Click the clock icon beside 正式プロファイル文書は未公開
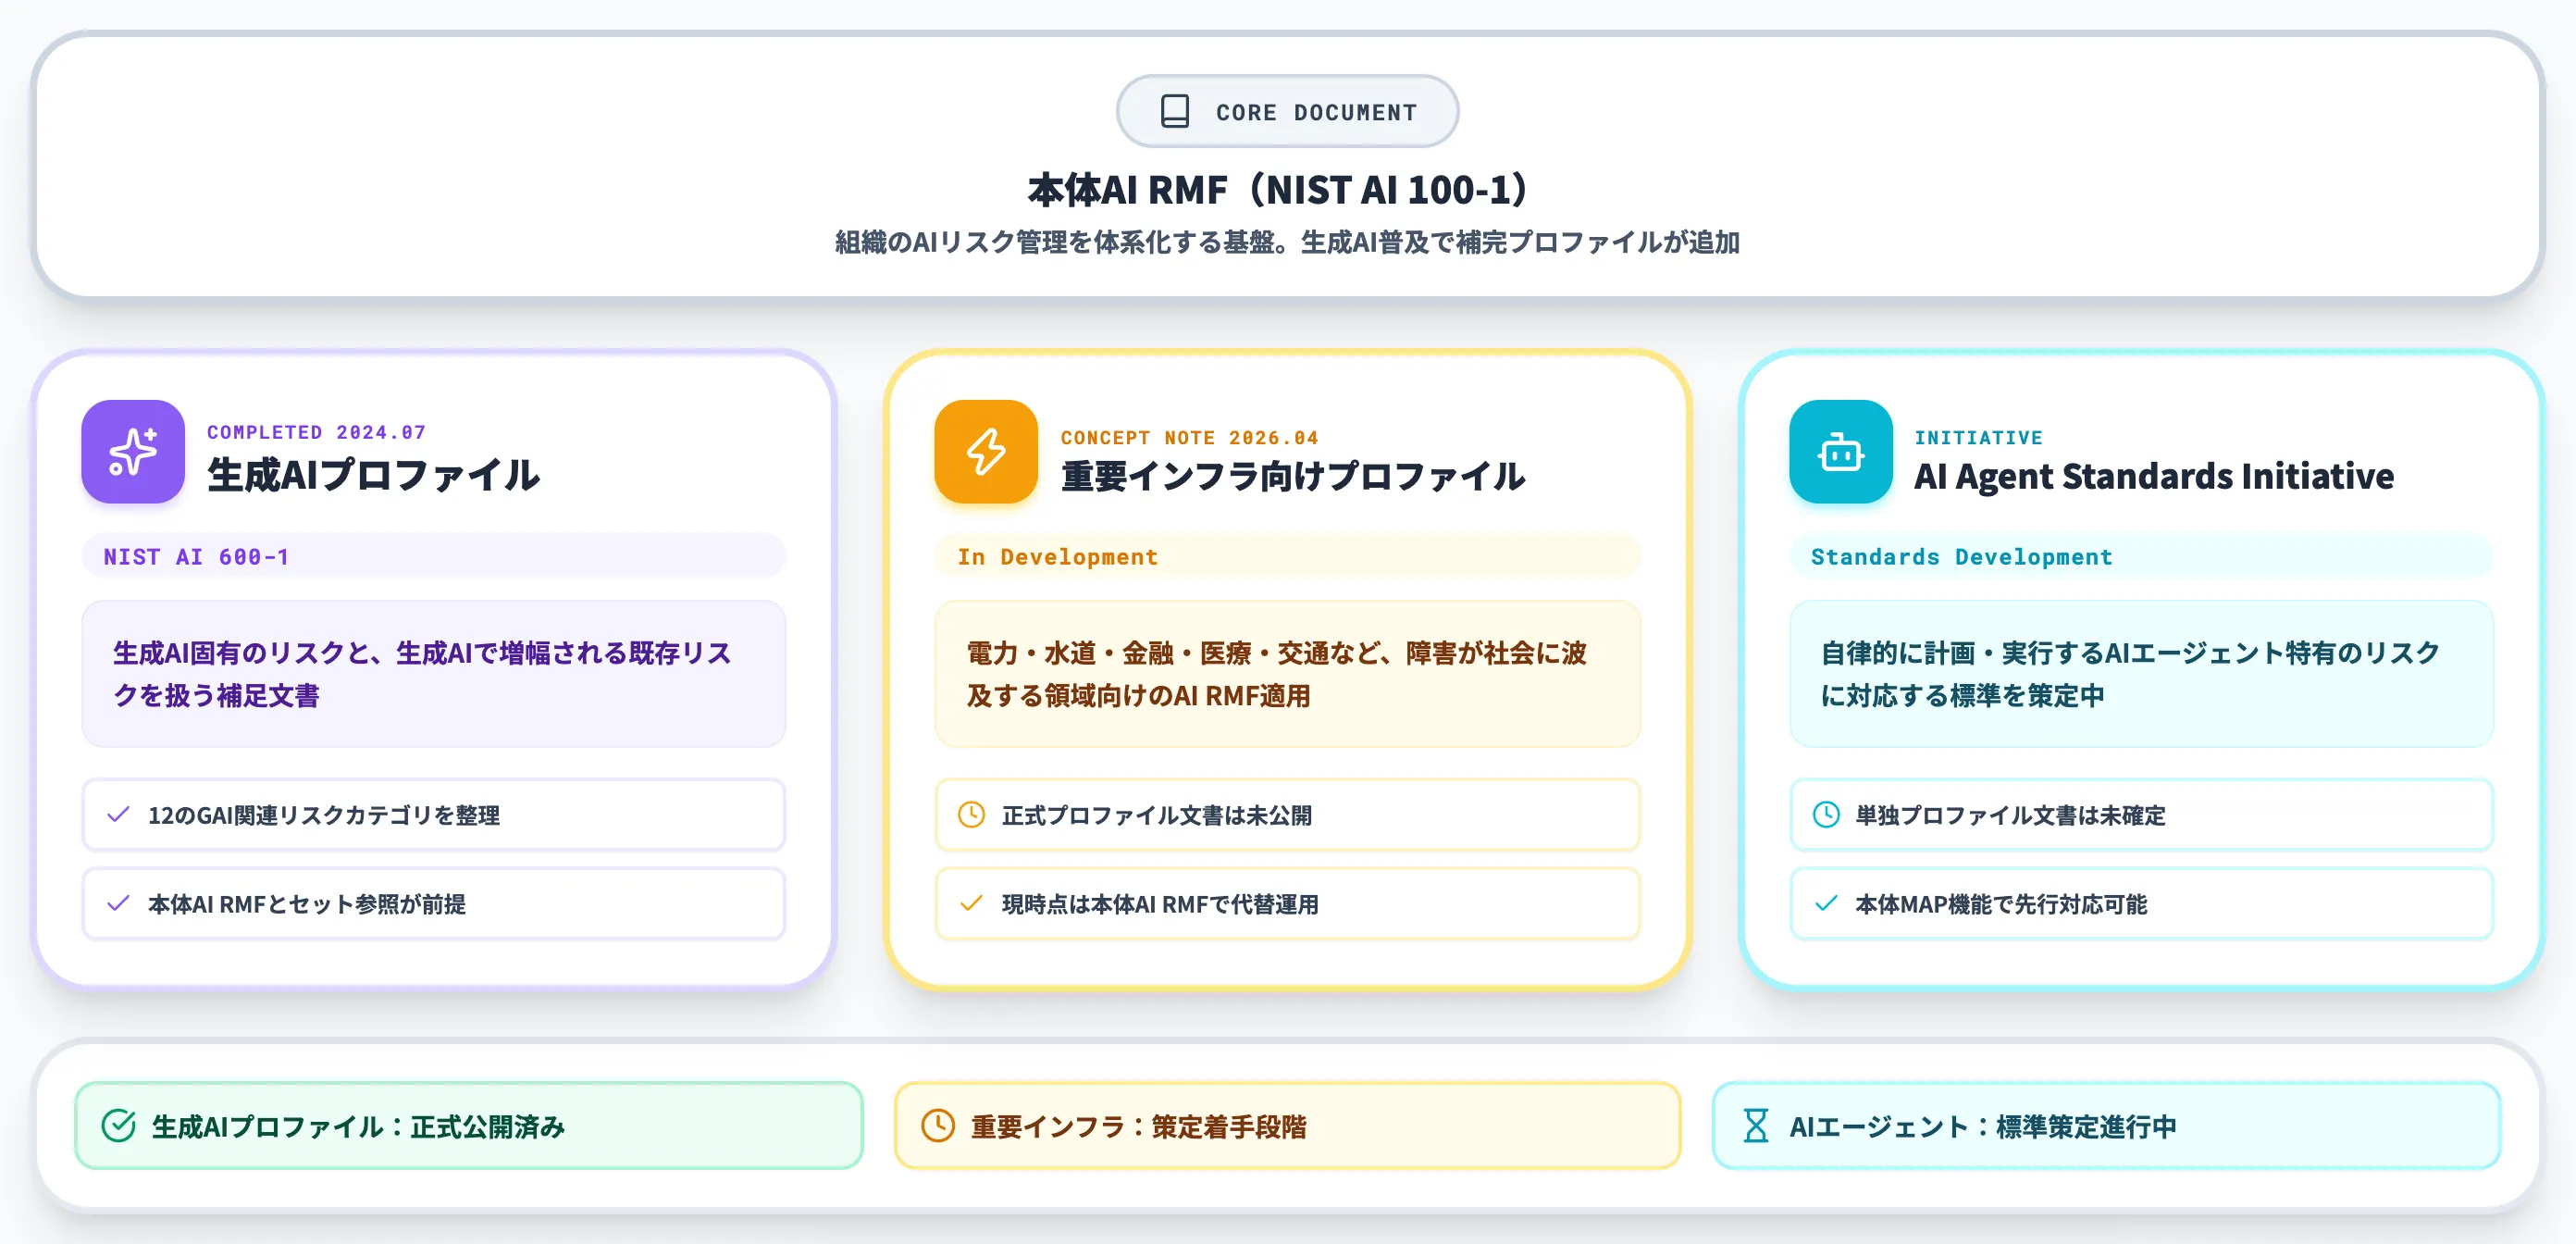 coord(971,814)
